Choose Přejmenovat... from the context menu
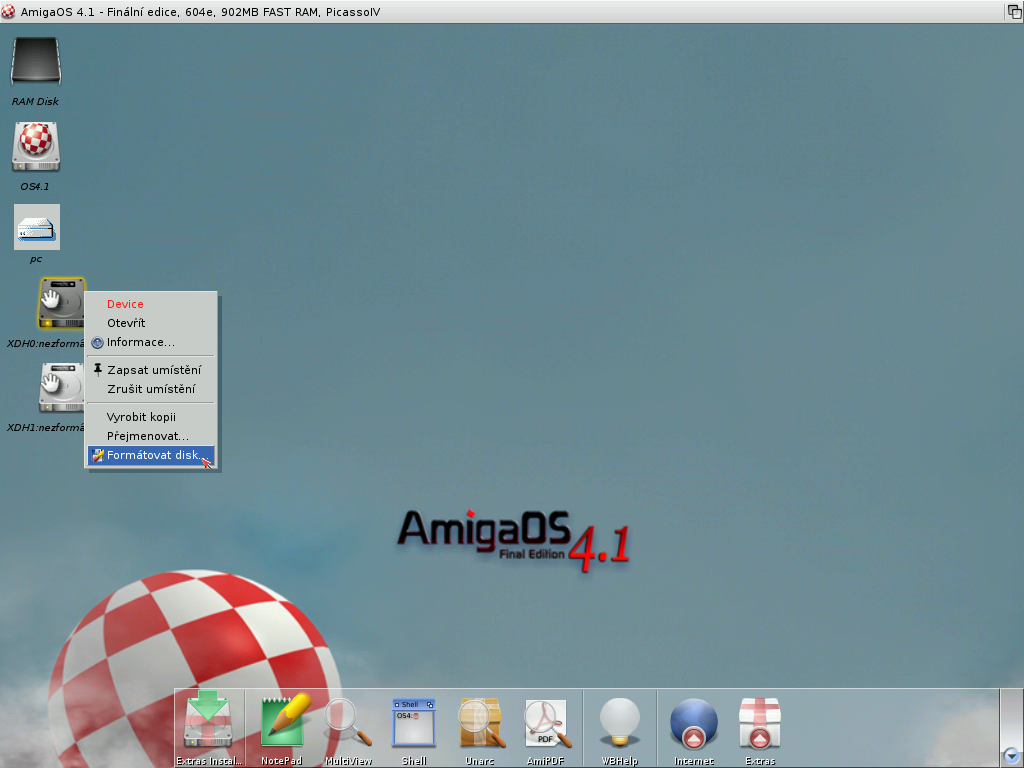Viewport: 1024px width, 768px height. [x=151, y=436]
